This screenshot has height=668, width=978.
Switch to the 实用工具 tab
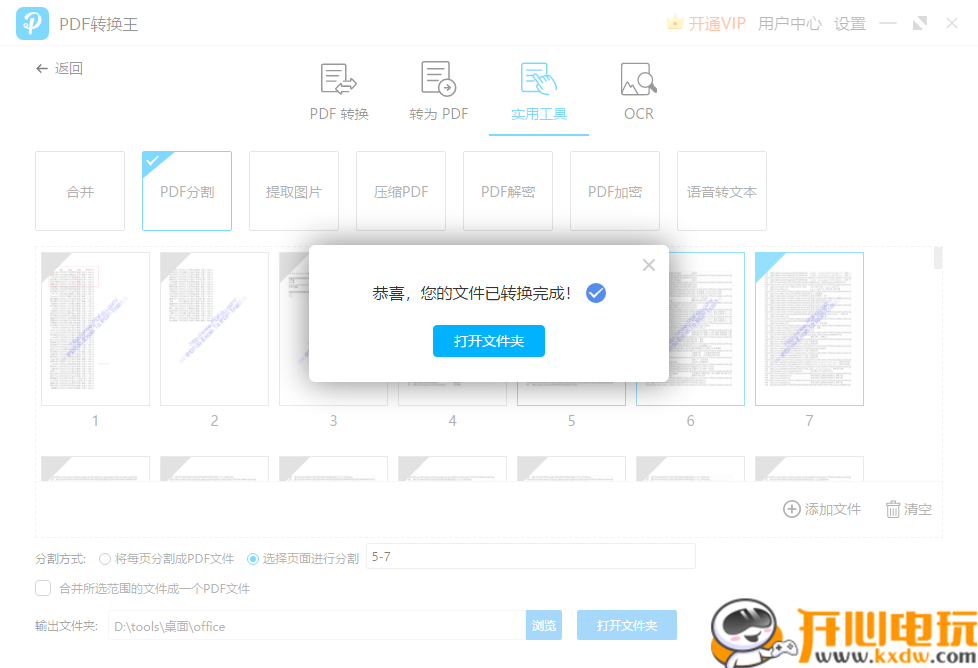(x=538, y=92)
